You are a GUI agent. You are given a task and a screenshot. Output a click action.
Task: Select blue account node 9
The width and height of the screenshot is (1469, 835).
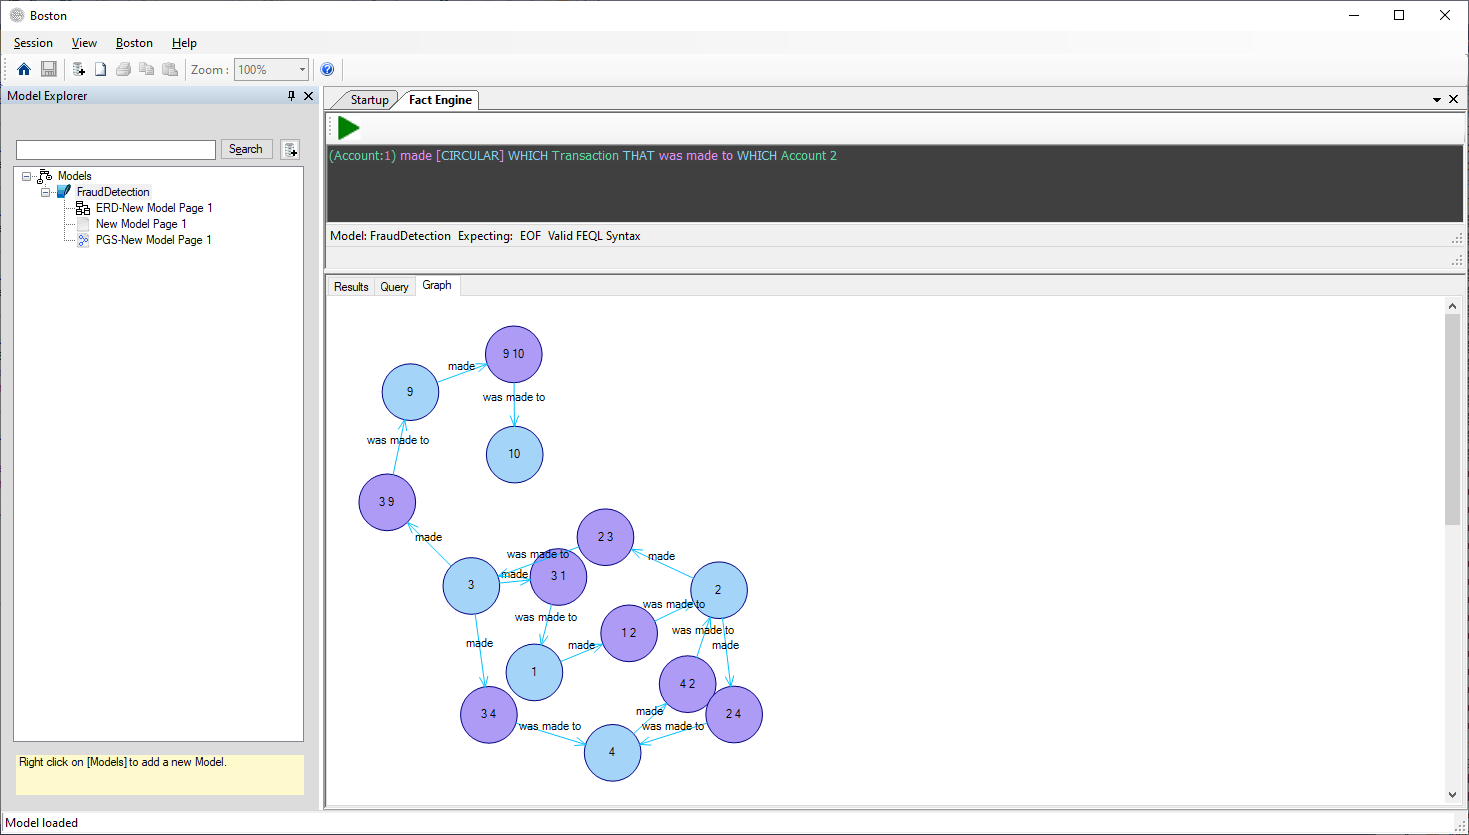[410, 392]
